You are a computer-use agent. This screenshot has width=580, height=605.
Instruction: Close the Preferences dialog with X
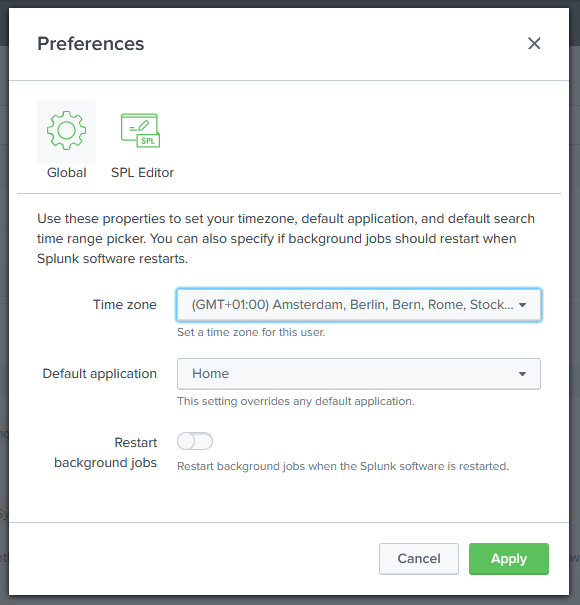coord(534,44)
